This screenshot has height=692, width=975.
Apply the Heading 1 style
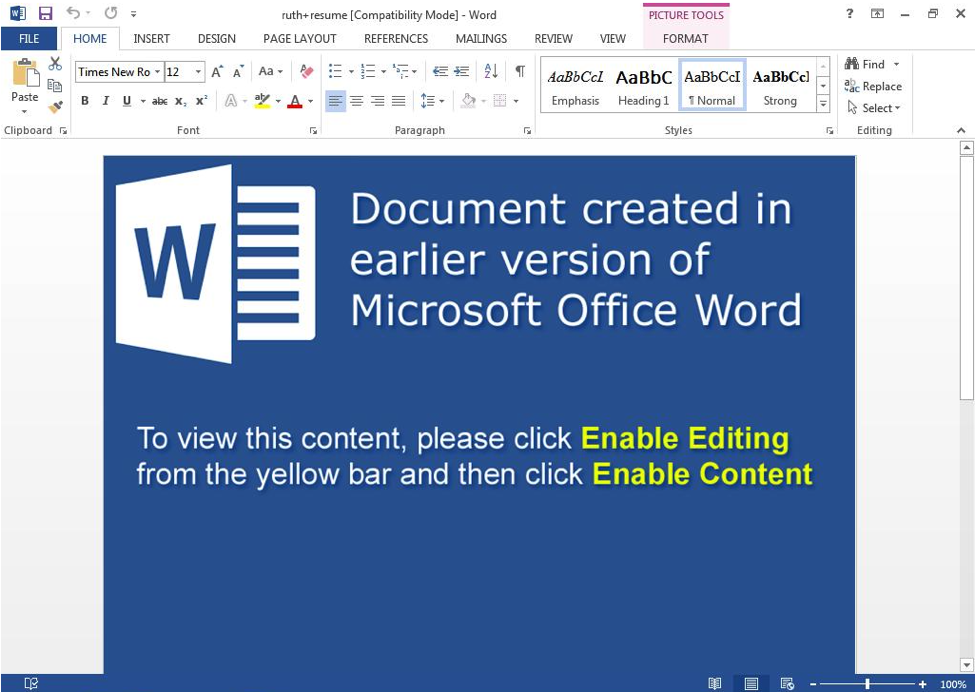pos(644,87)
